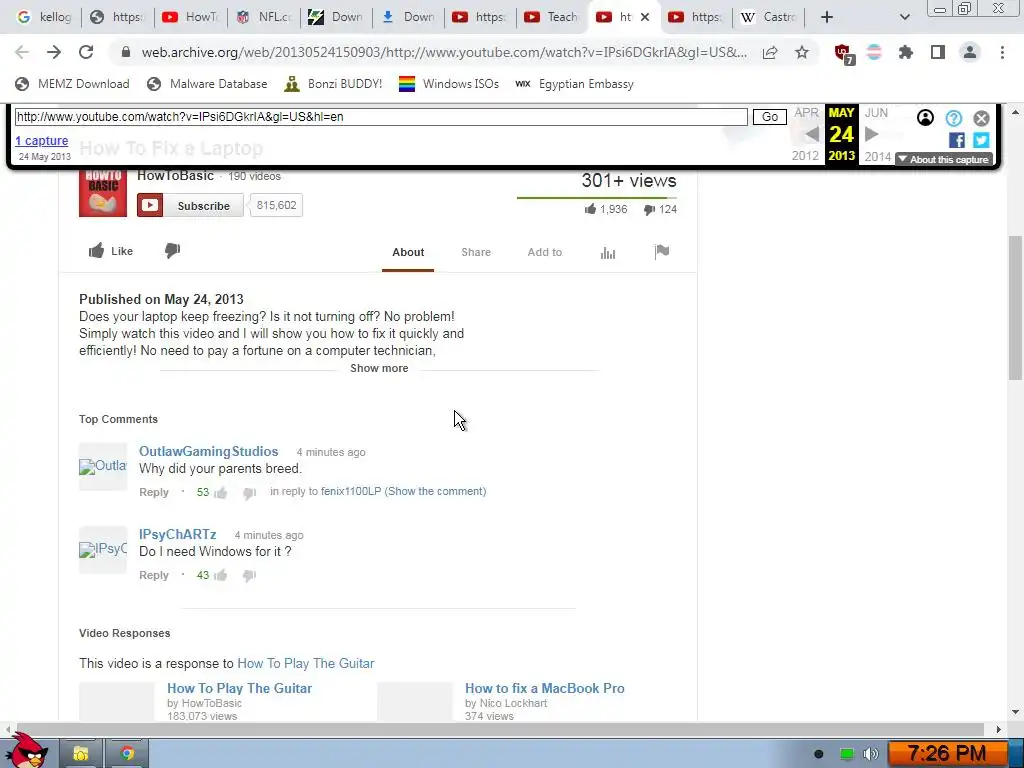Open MEMZ Download bookmark
This screenshot has width=1024, height=768.
(x=72, y=84)
